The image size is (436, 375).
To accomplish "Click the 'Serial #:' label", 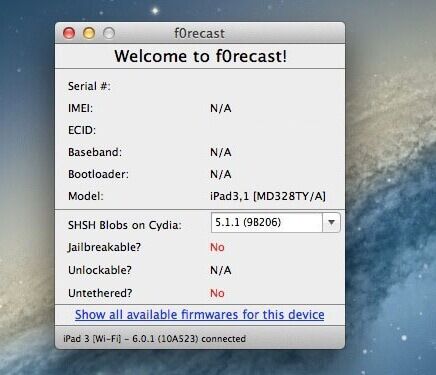I will [x=89, y=86].
